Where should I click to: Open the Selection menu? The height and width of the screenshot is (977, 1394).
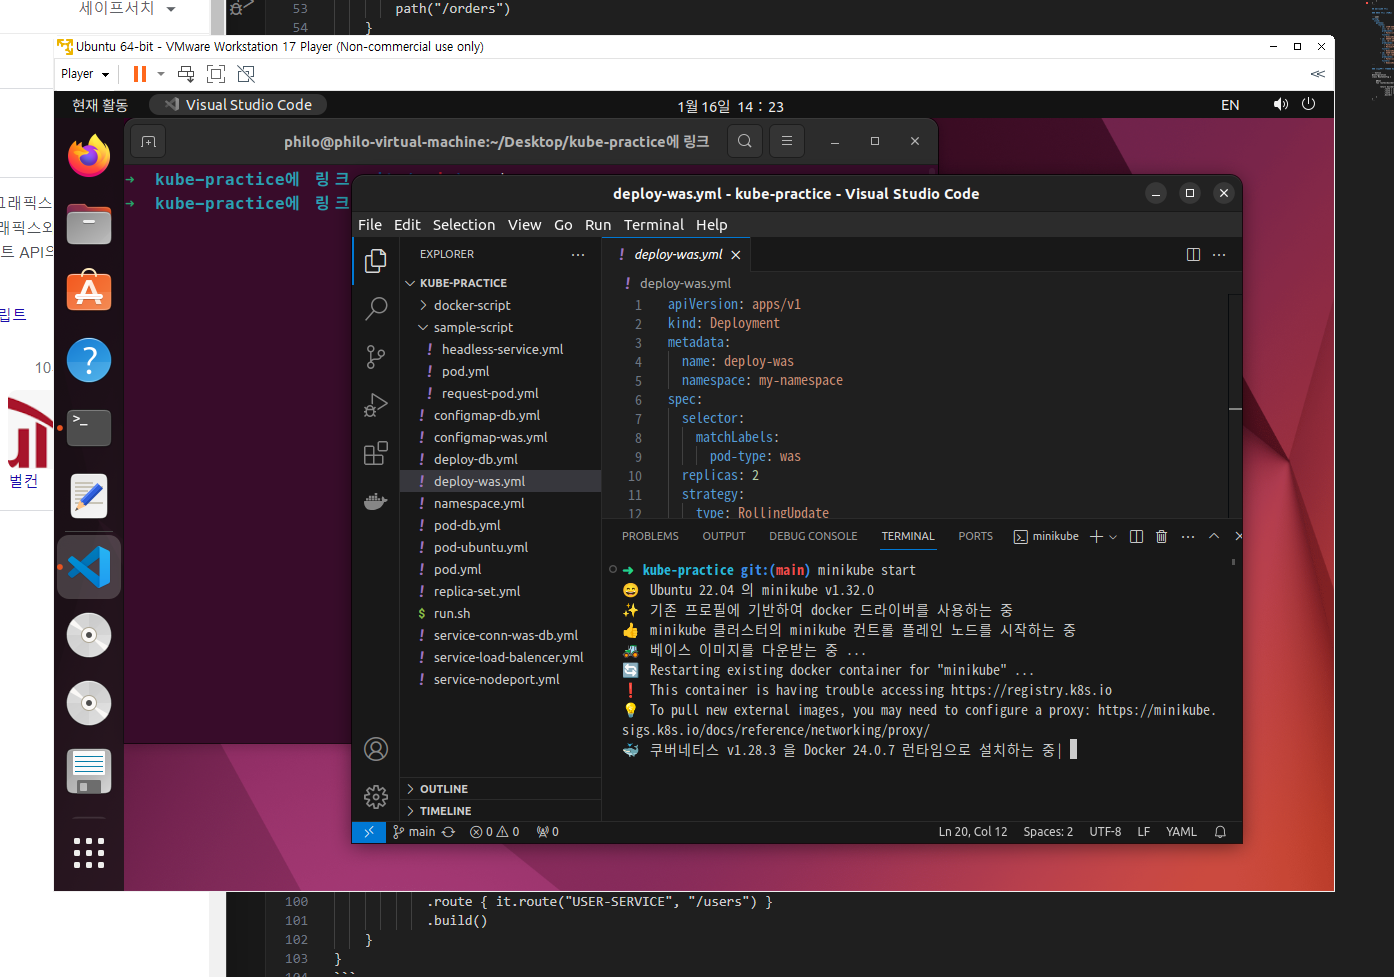(464, 225)
